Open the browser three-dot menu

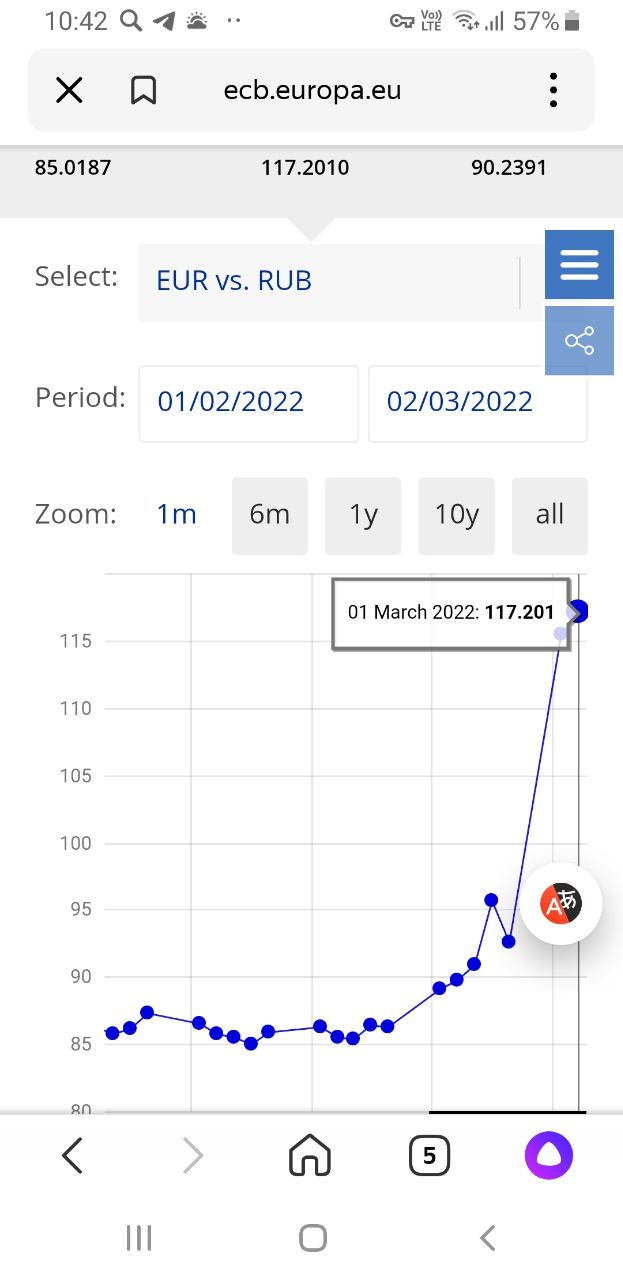point(553,91)
